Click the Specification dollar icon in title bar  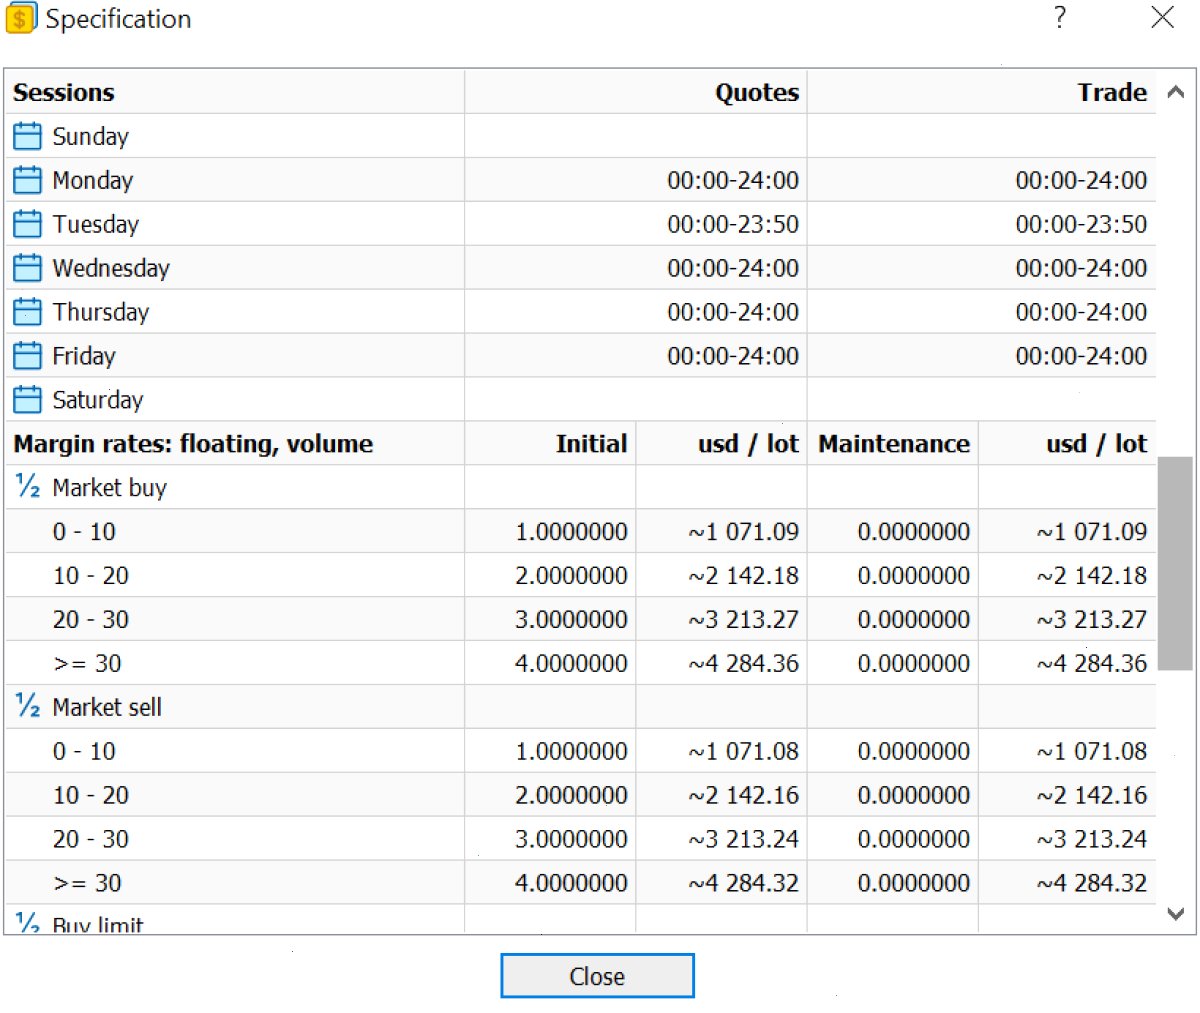(x=20, y=19)
